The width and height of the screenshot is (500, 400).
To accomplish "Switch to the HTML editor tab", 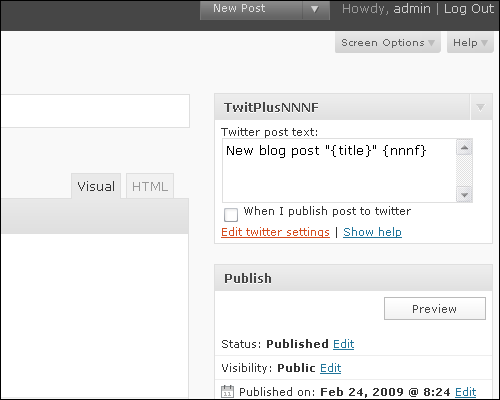I will coord(150,186).
